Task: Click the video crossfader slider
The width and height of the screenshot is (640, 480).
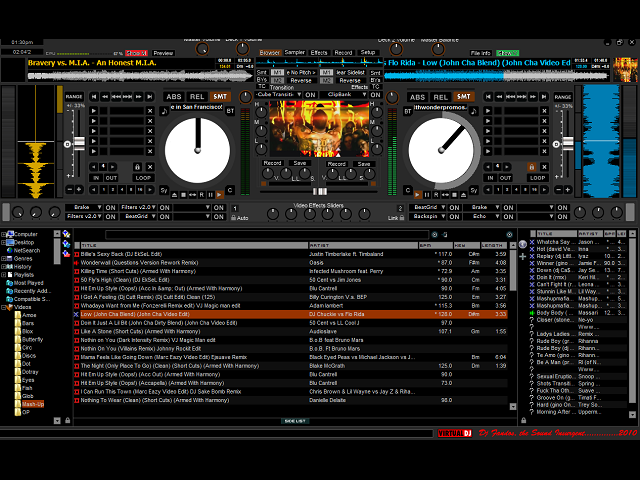Action: point(320,191)
